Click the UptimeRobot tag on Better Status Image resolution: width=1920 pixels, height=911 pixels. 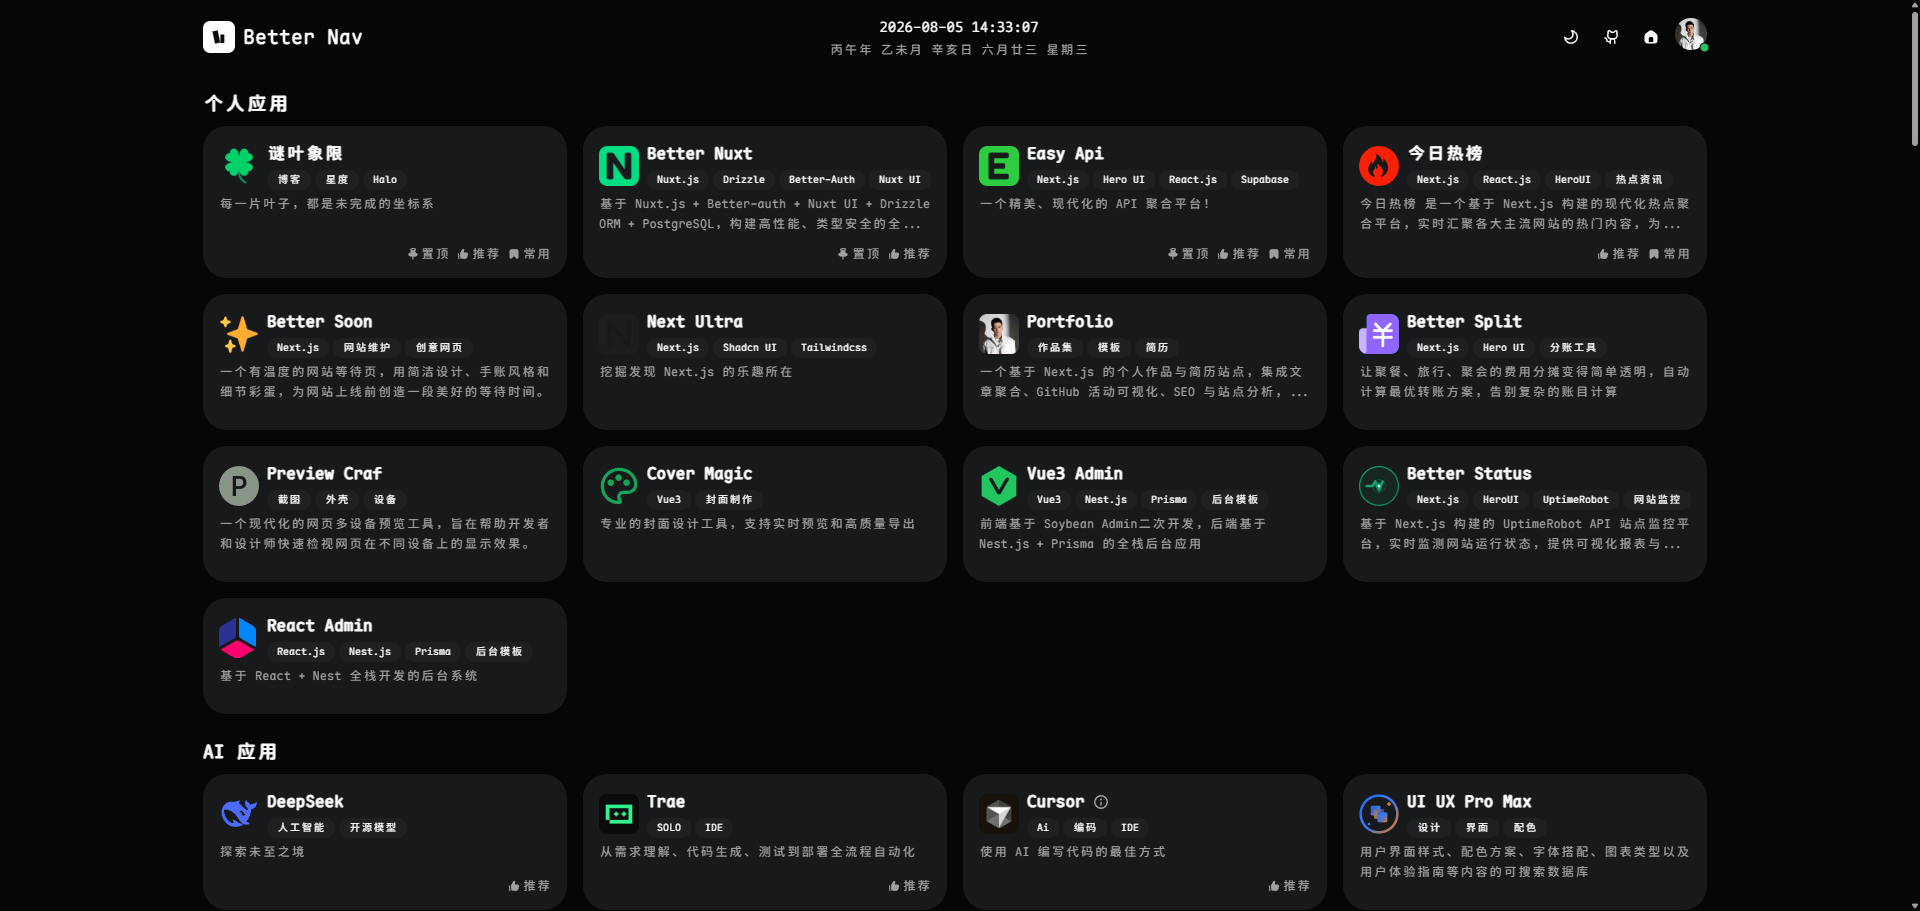point(1576,500)
